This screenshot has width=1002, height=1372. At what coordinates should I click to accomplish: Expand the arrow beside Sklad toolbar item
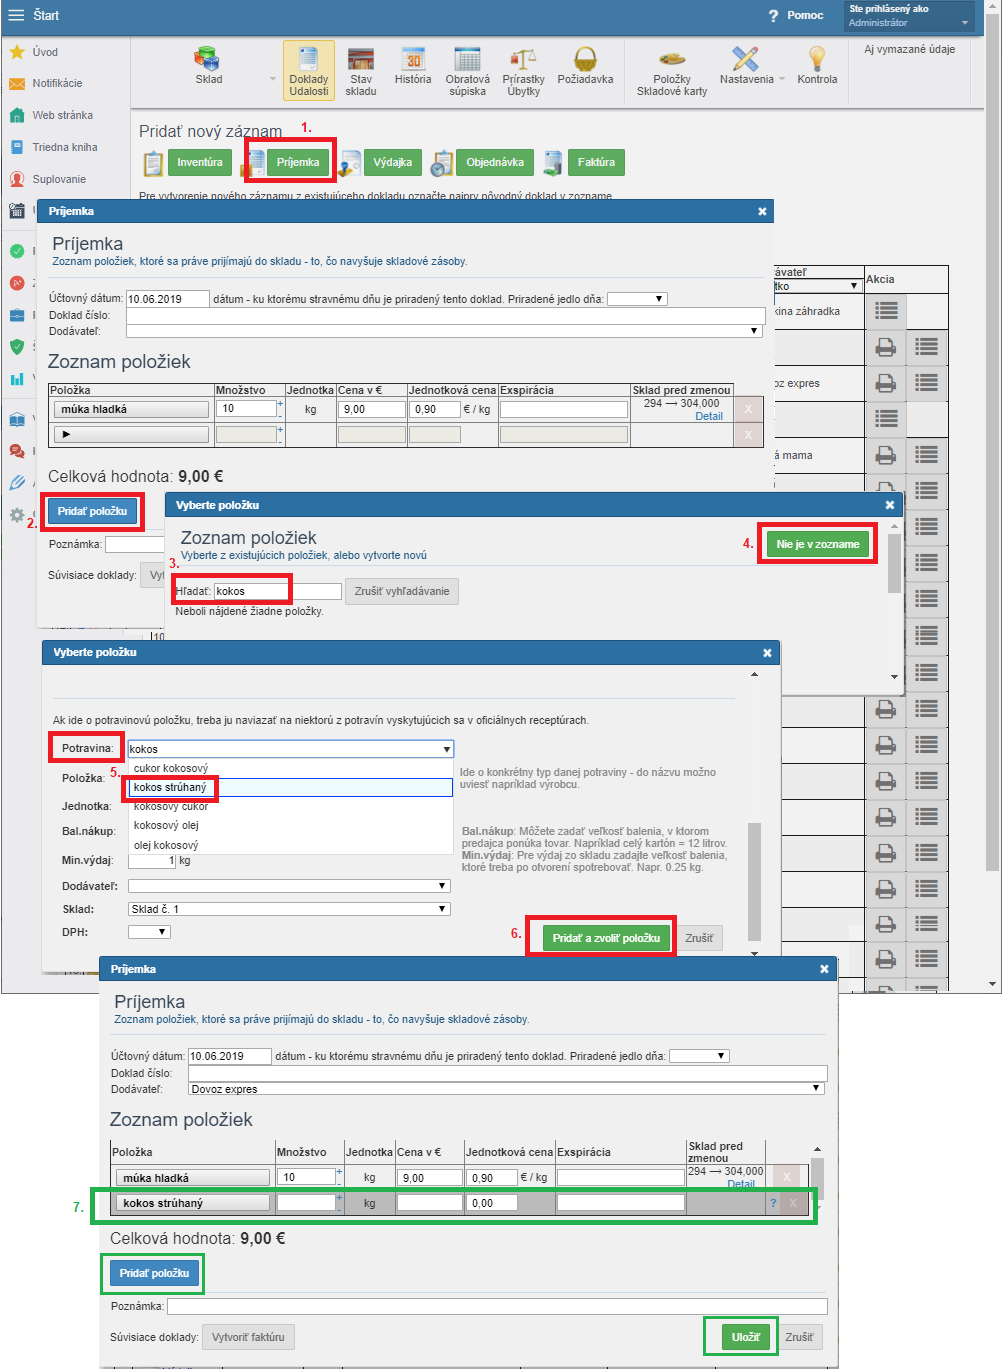click(273, 79)
